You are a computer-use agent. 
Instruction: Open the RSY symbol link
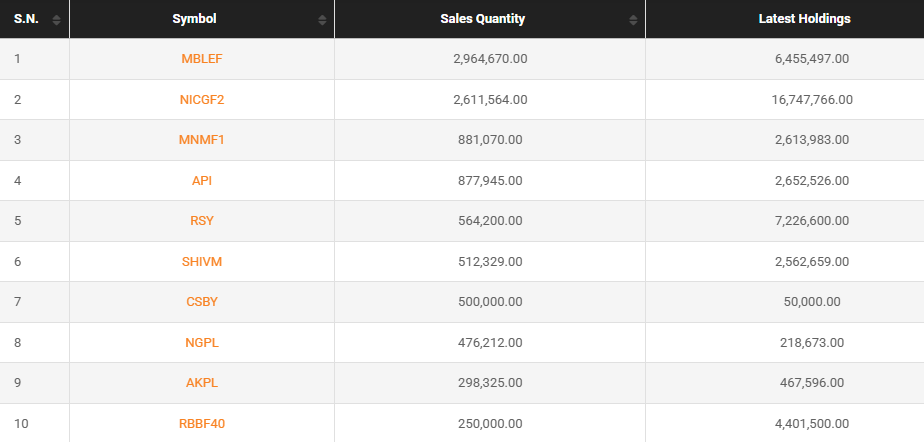(202, 221)
